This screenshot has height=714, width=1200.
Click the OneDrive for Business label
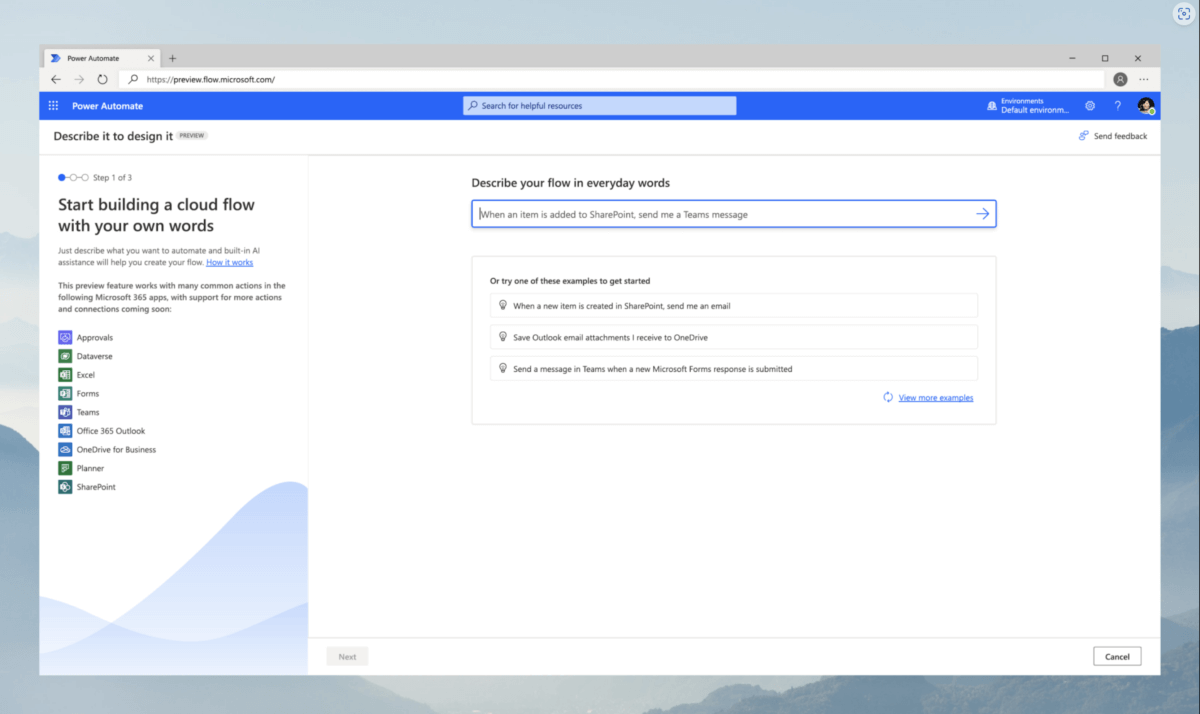(x=116, y=450)
